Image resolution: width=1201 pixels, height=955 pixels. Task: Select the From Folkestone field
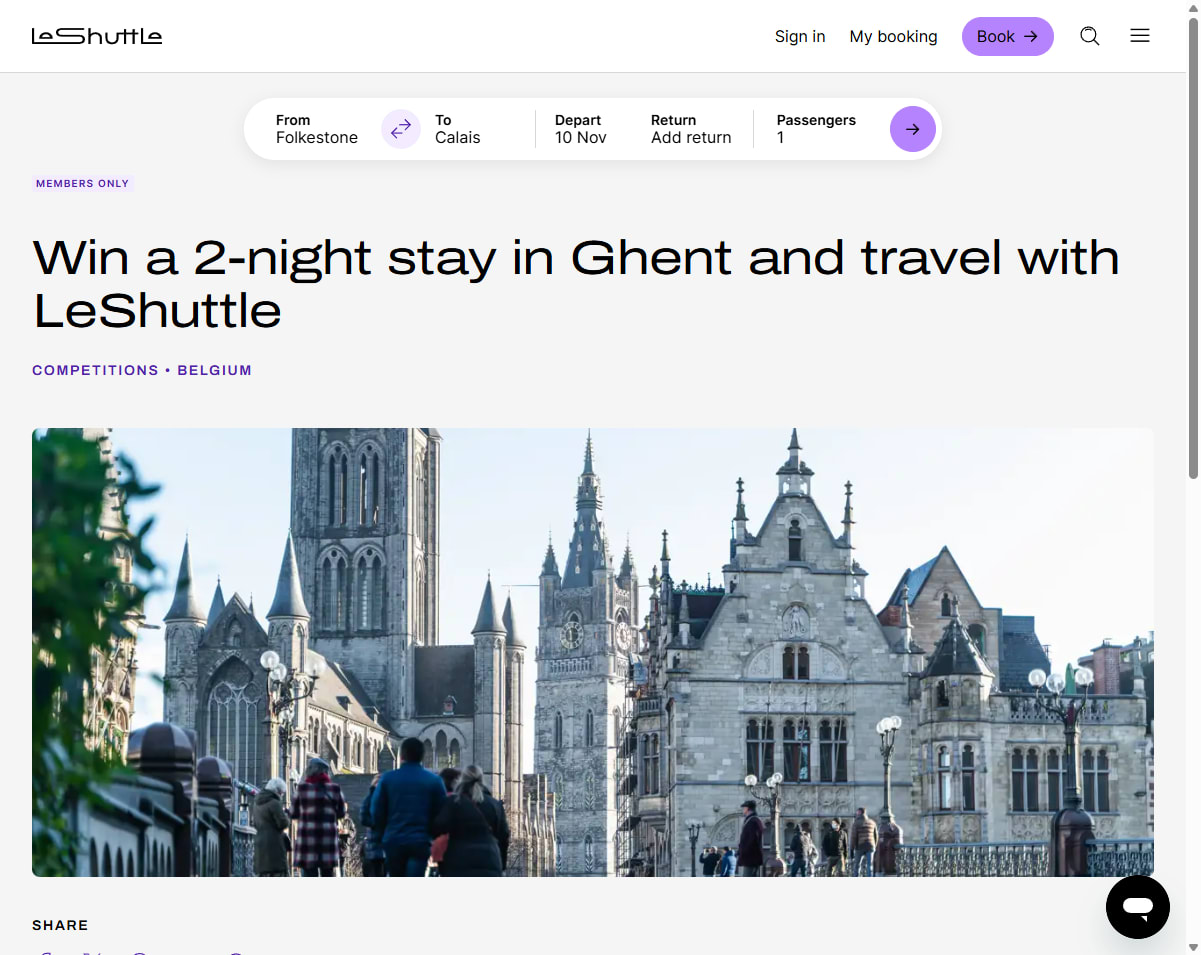pos(317,129)
